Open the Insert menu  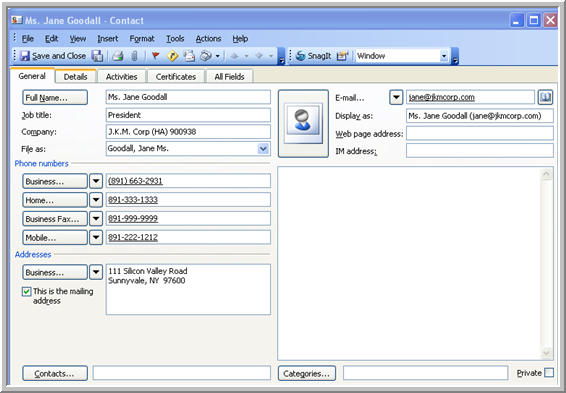click(108, 39)
